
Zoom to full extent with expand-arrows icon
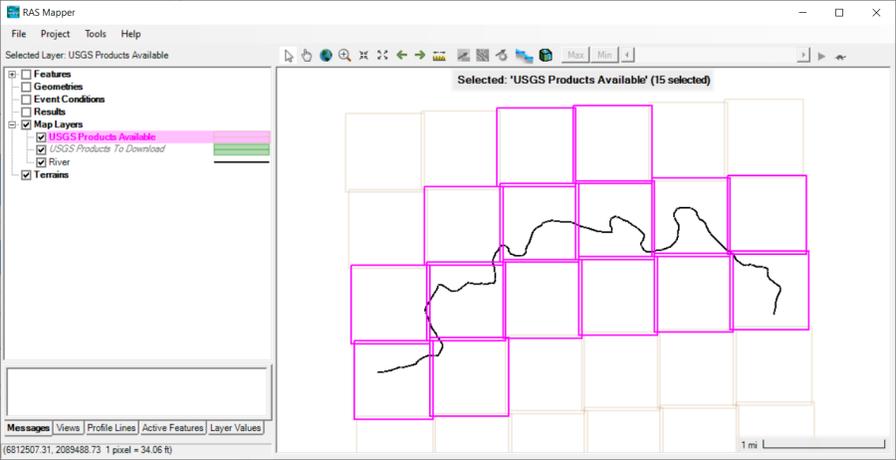tap(382, 55)
